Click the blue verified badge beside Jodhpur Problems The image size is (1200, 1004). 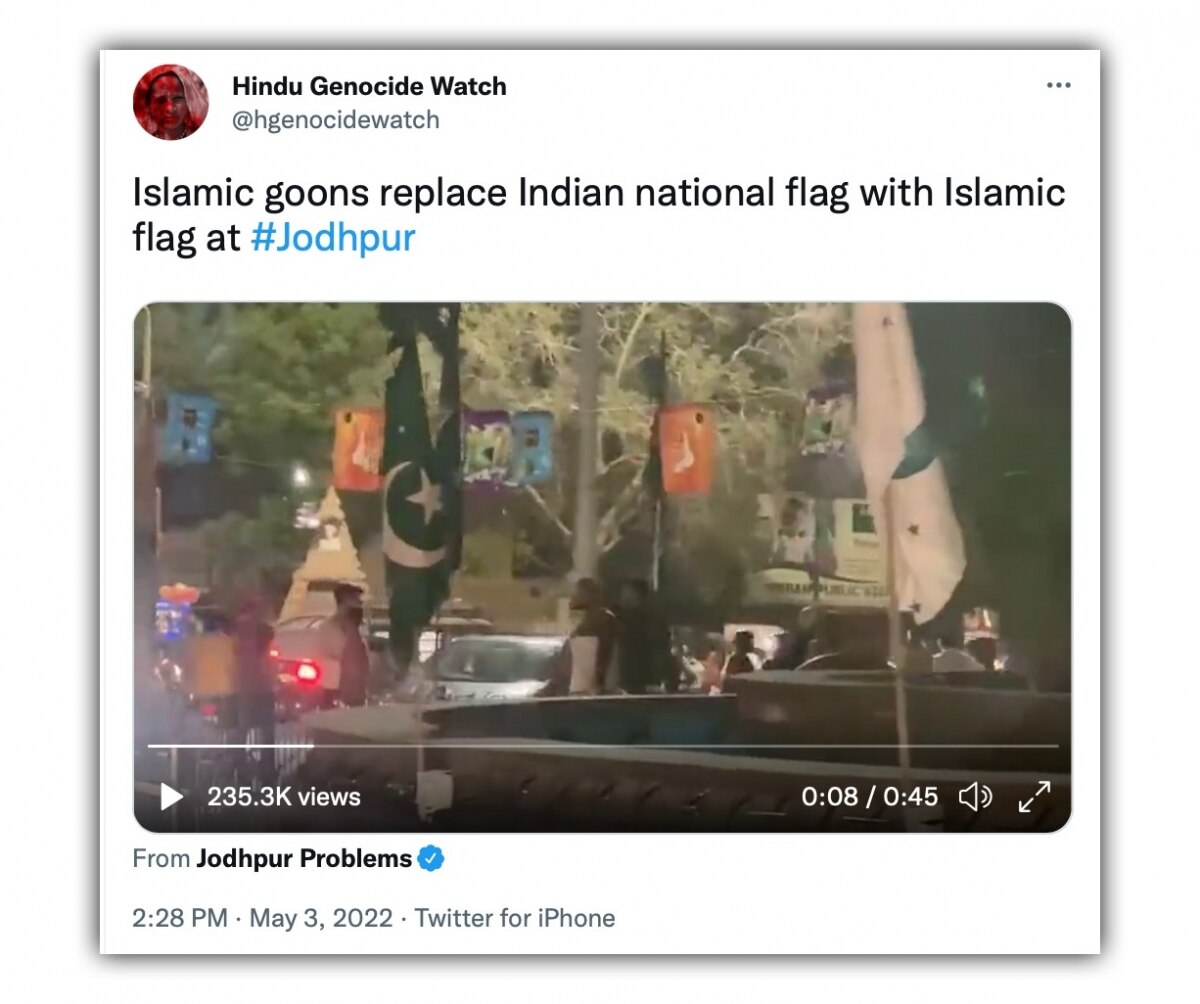(431, 858)
